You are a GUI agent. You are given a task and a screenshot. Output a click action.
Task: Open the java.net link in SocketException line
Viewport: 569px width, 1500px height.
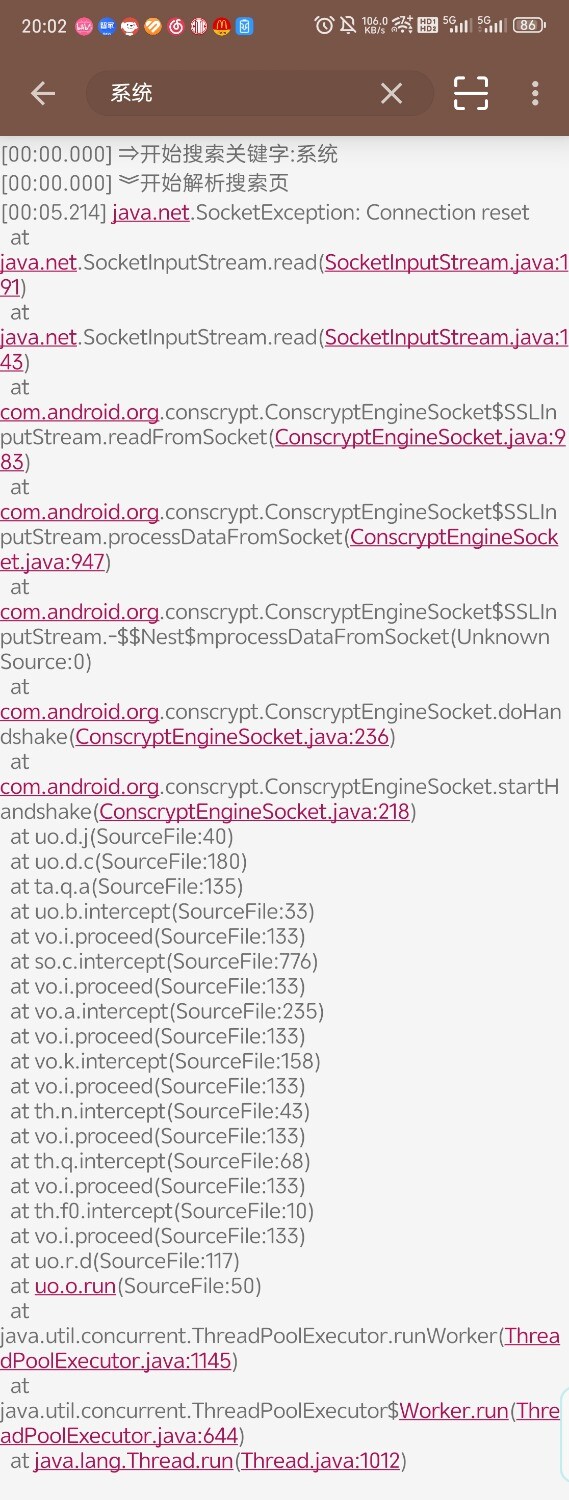pyautogui.click(x=151, y=212)
